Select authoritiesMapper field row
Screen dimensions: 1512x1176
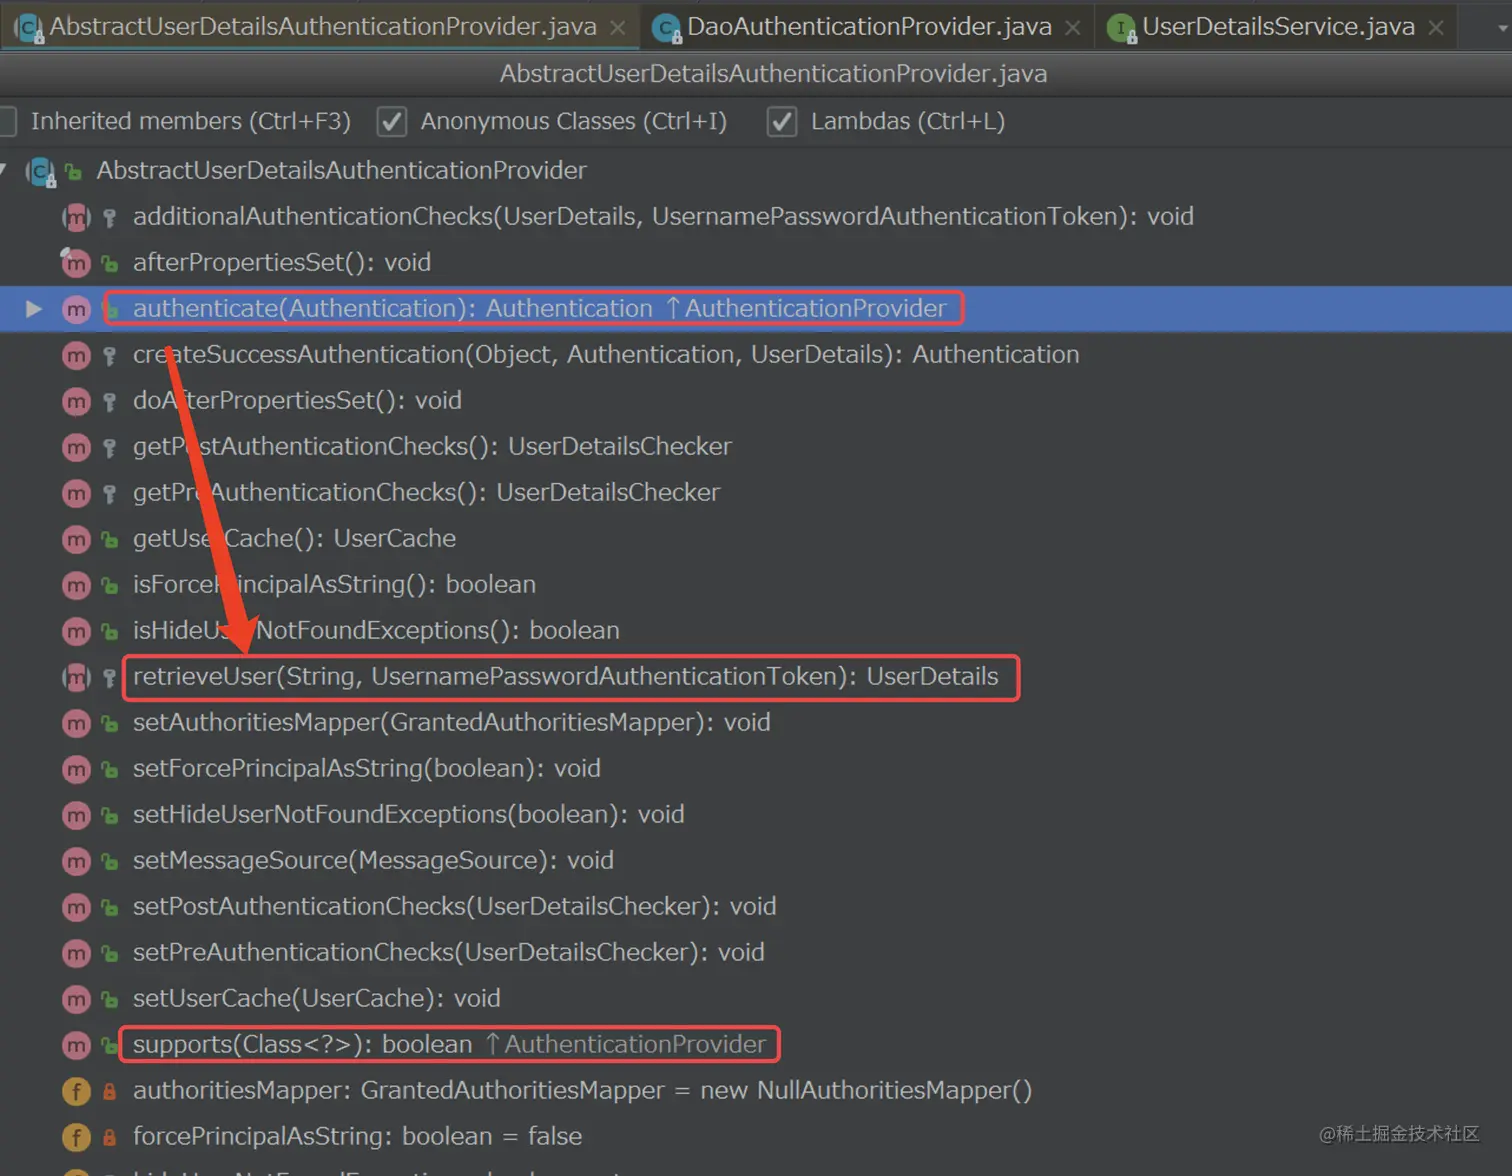[756, 1091]
